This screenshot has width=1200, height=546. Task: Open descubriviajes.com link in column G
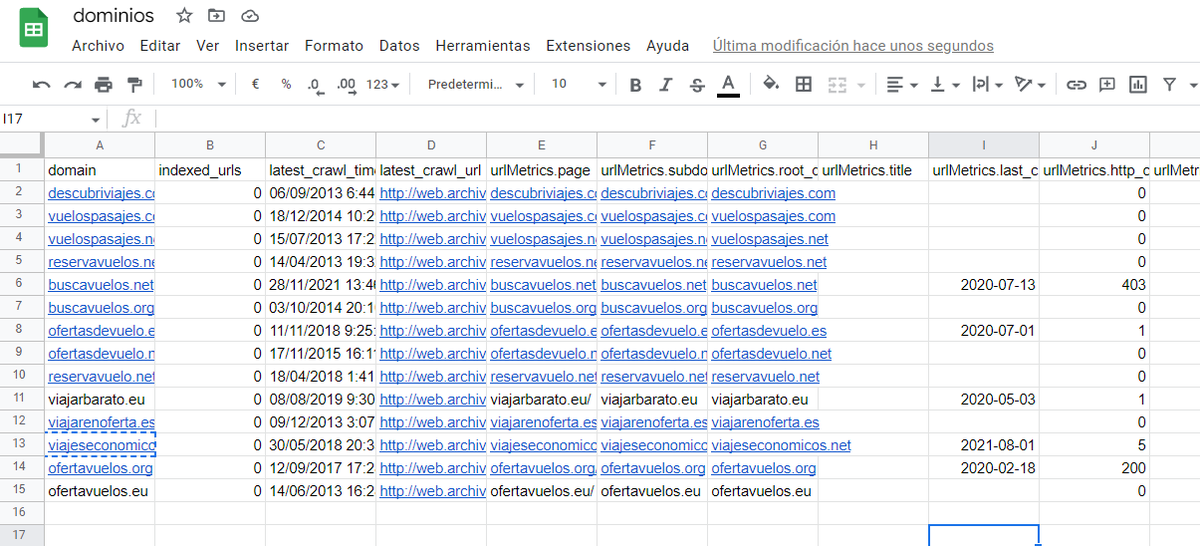[773, 193]
